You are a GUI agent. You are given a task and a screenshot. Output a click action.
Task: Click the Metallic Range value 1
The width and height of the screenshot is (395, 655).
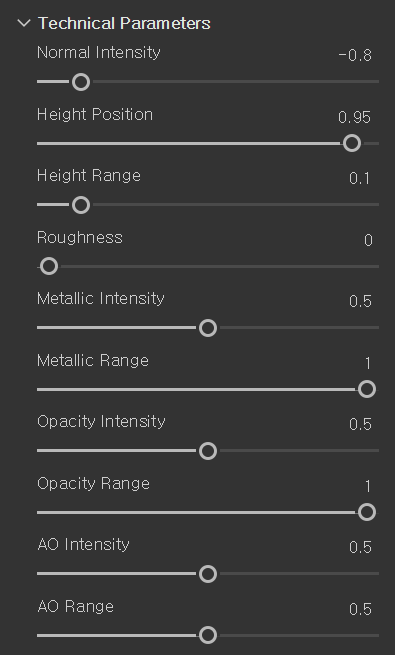tap(368, 363)
